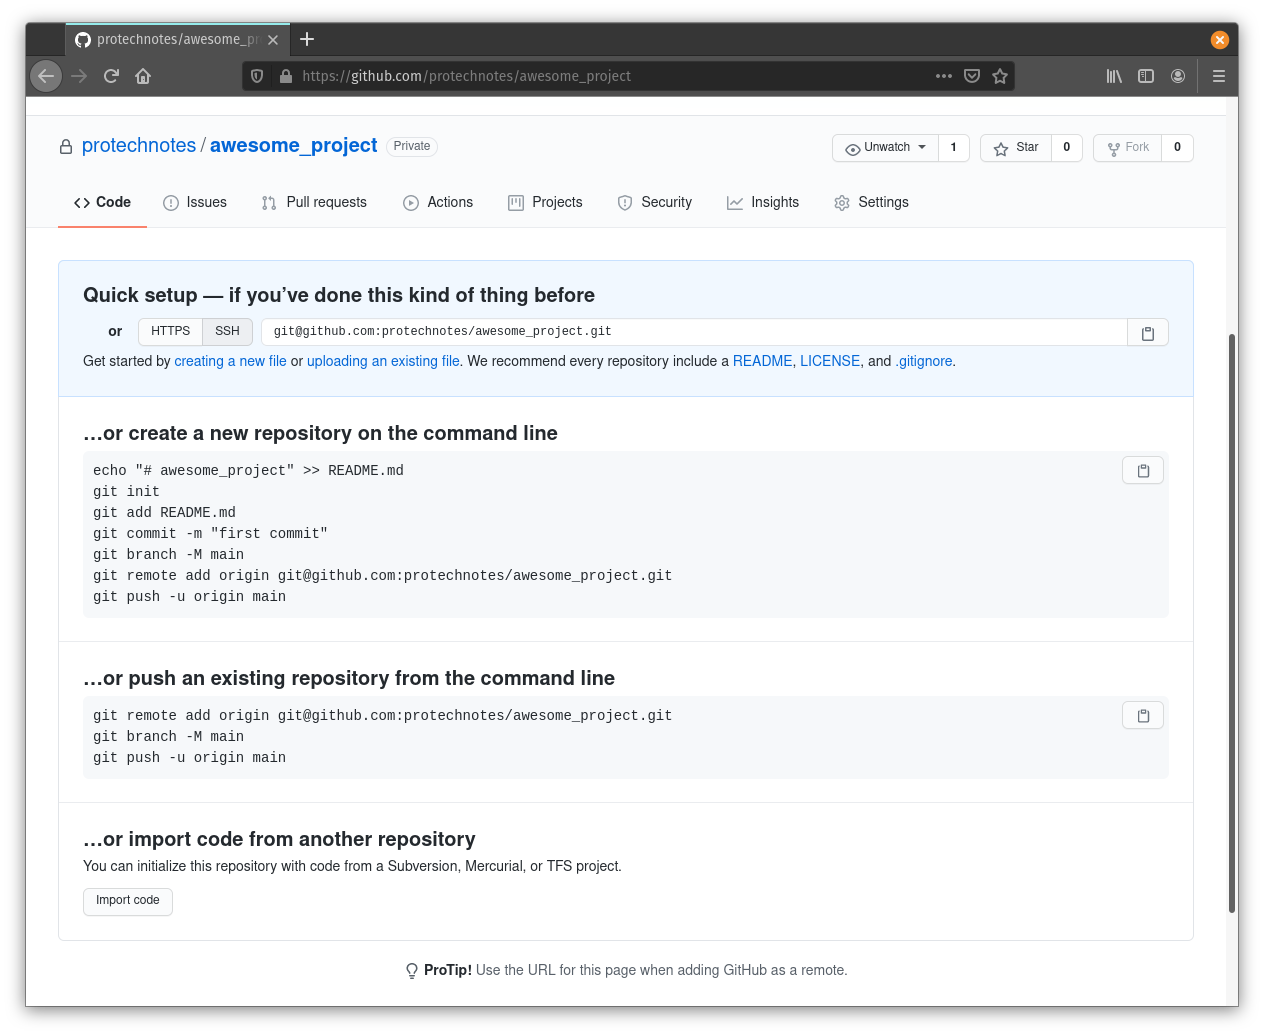This screenshot has height=1035, width=1264.
Task: Open a new browser tab
Action: [x=307, y=39]
